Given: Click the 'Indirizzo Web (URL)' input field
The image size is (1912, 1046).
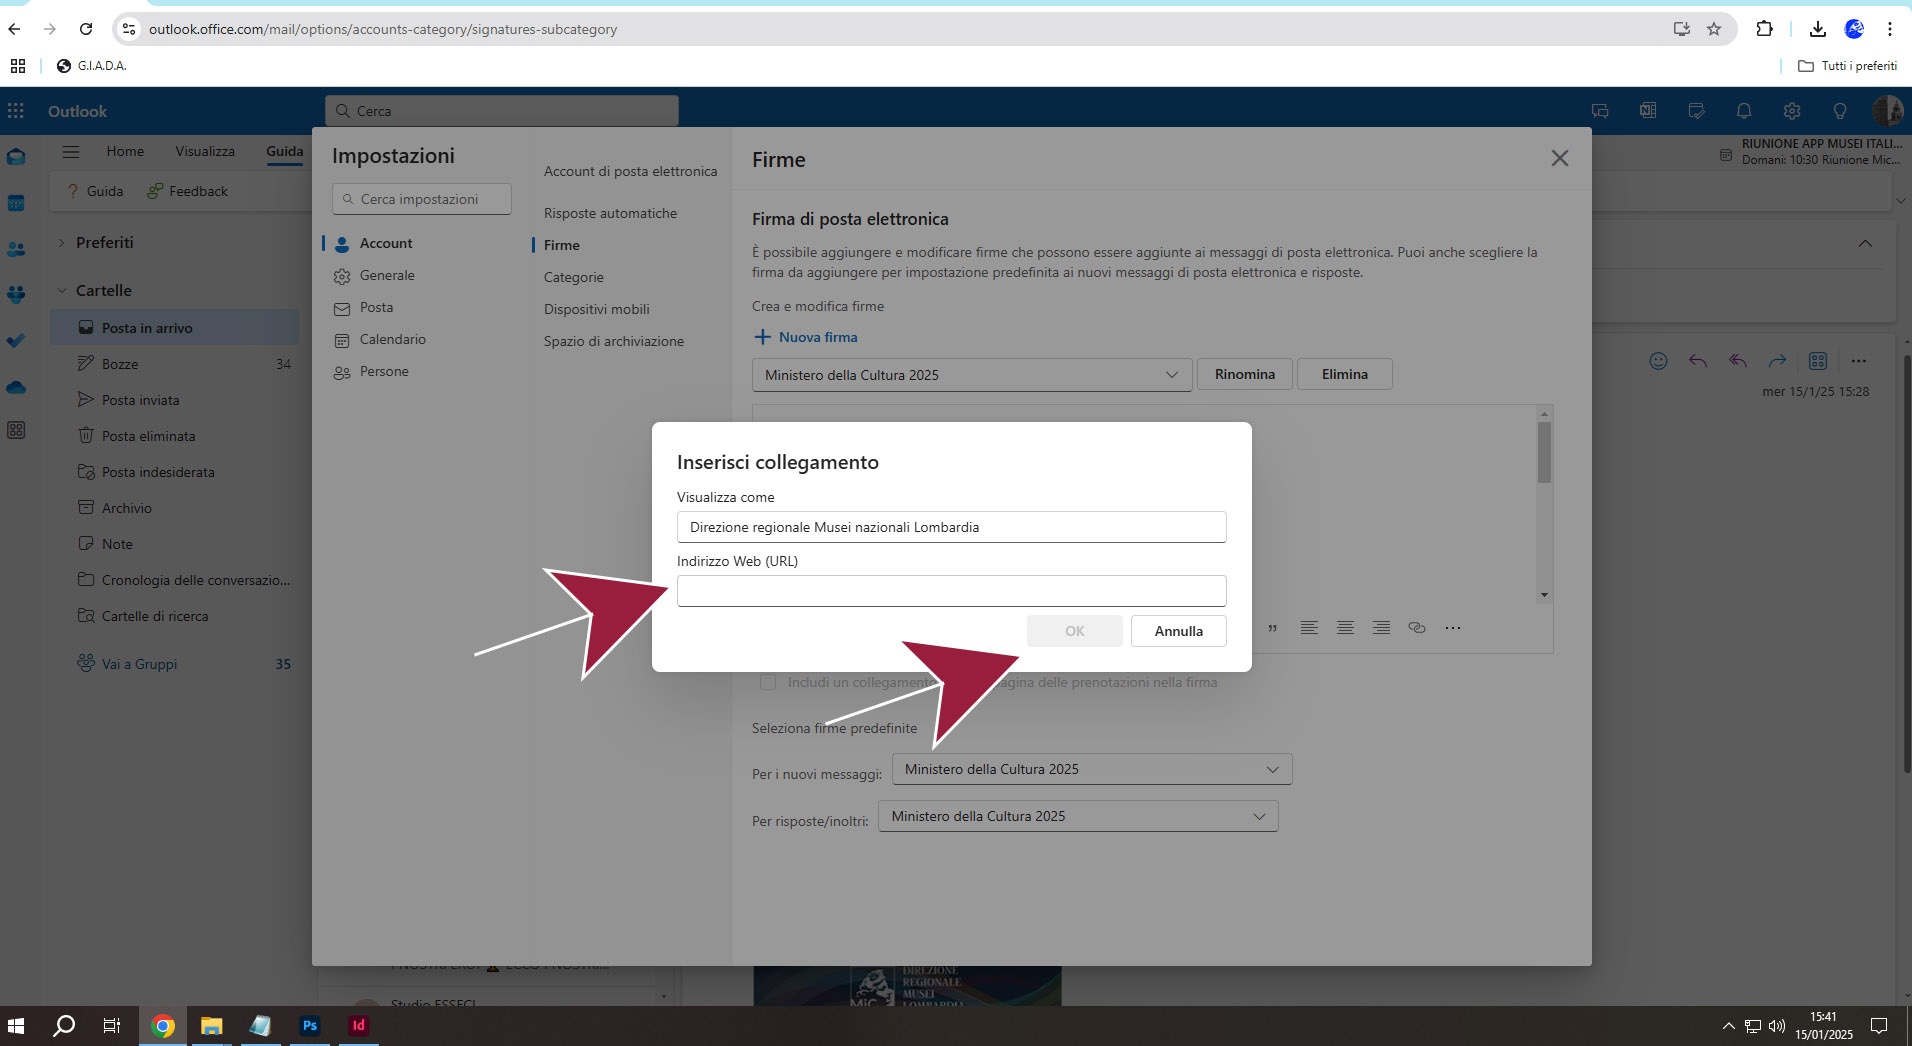Looking at the screenshot, I should 951,591.
